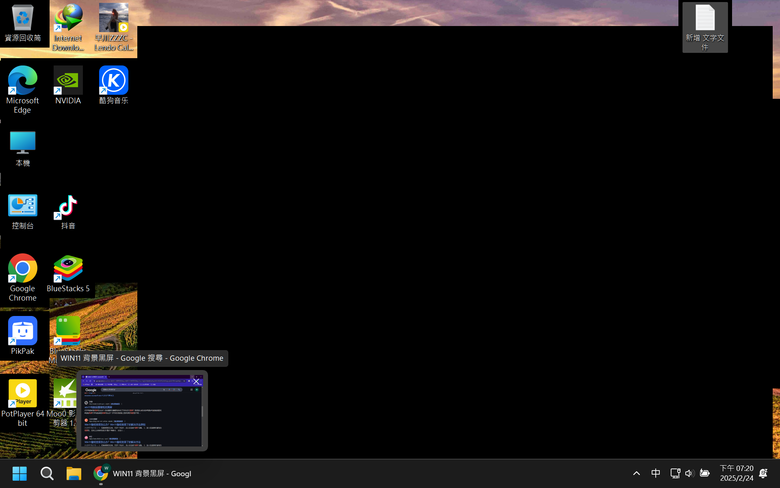The image size is (780, 488).
Task: Open the Lendo Cal video file icon
Action: (113, 27)
